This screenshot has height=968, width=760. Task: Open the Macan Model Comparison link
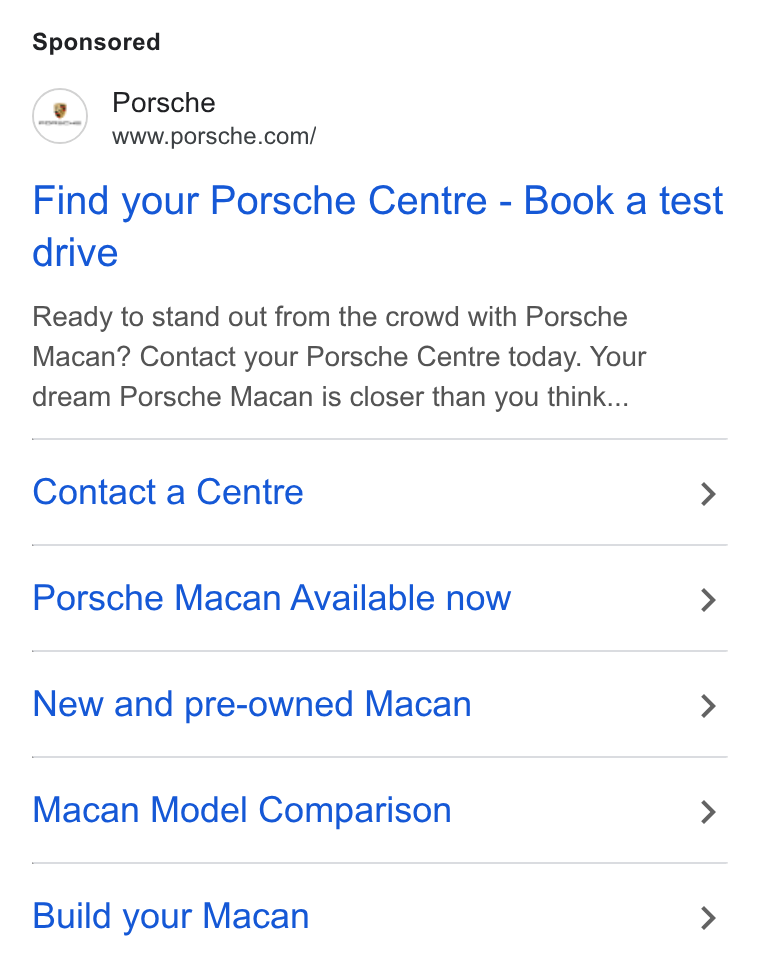tap(242, 810)
